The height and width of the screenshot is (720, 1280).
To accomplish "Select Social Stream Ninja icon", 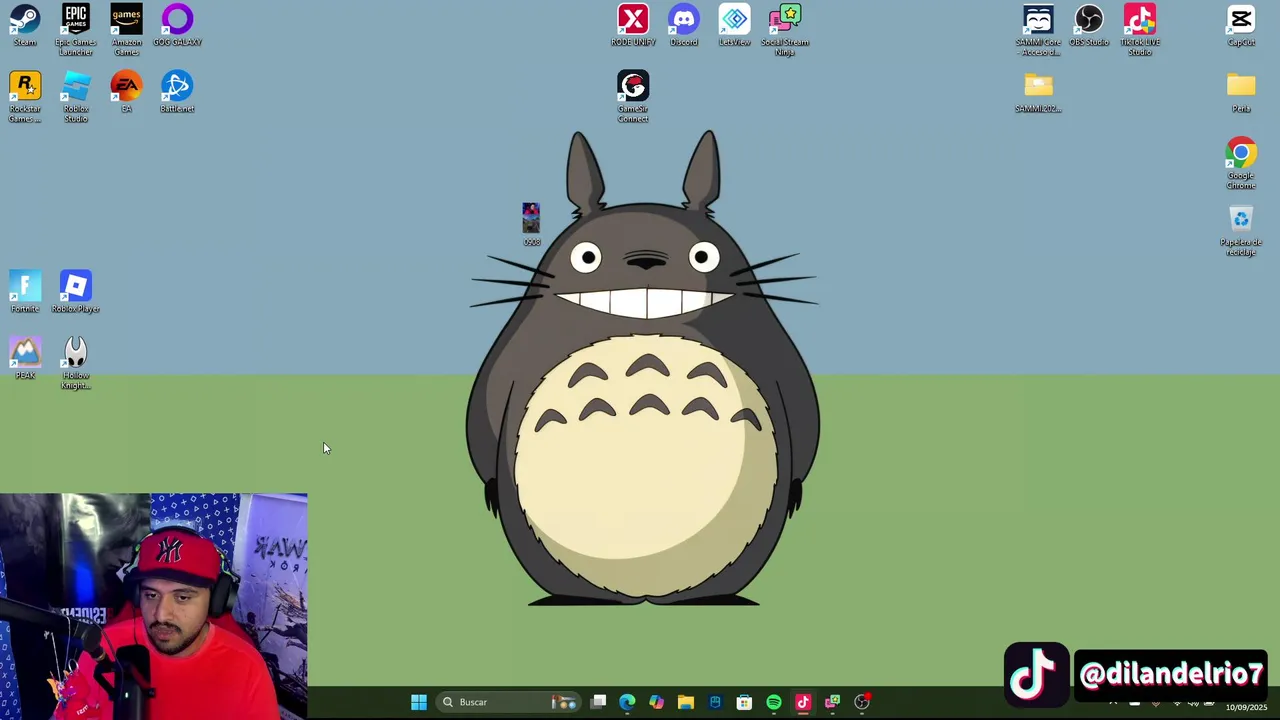I will pyautogui.click(x=785, y=30).
